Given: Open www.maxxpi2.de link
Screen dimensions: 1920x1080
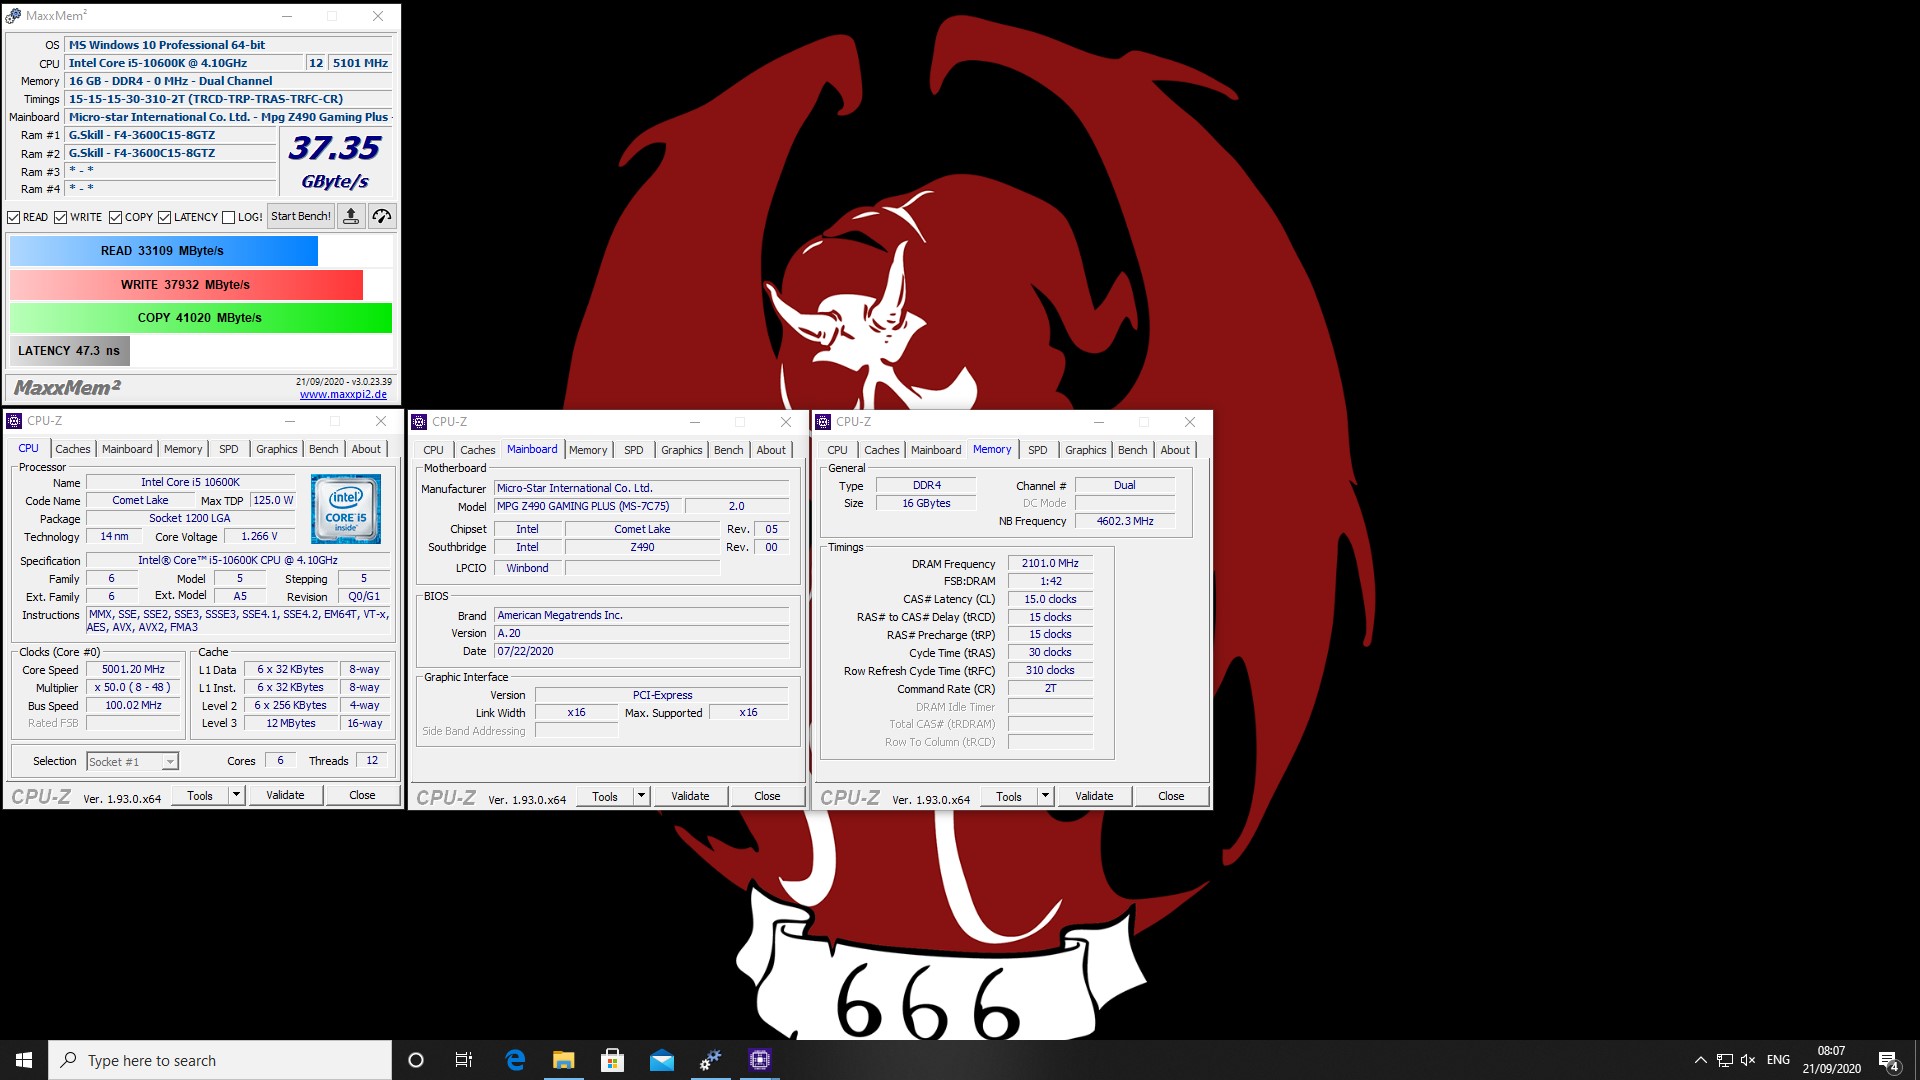Looking at the screenshot, I should tap(343, 394).
